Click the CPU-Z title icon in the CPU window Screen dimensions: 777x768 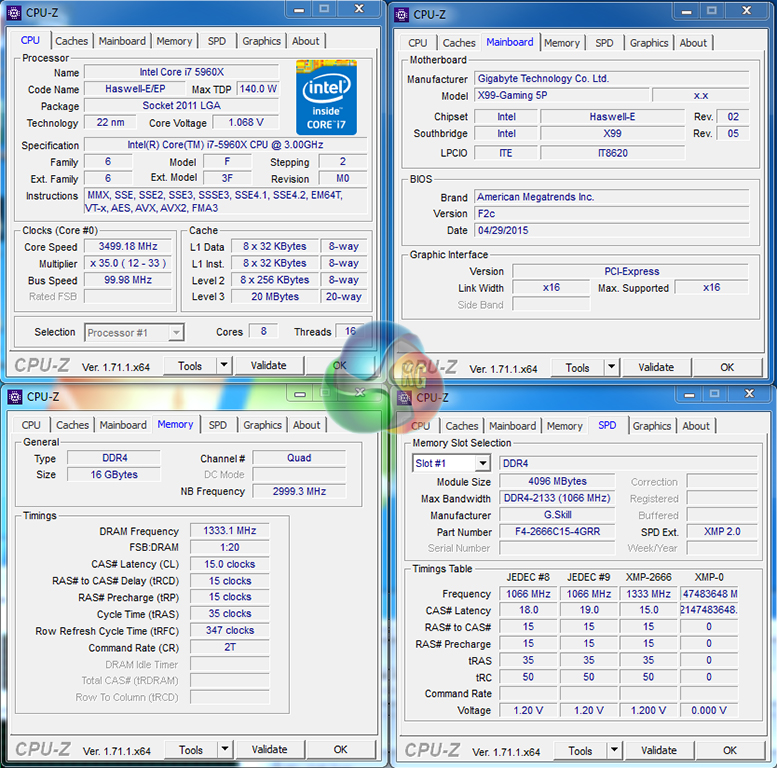14,13
